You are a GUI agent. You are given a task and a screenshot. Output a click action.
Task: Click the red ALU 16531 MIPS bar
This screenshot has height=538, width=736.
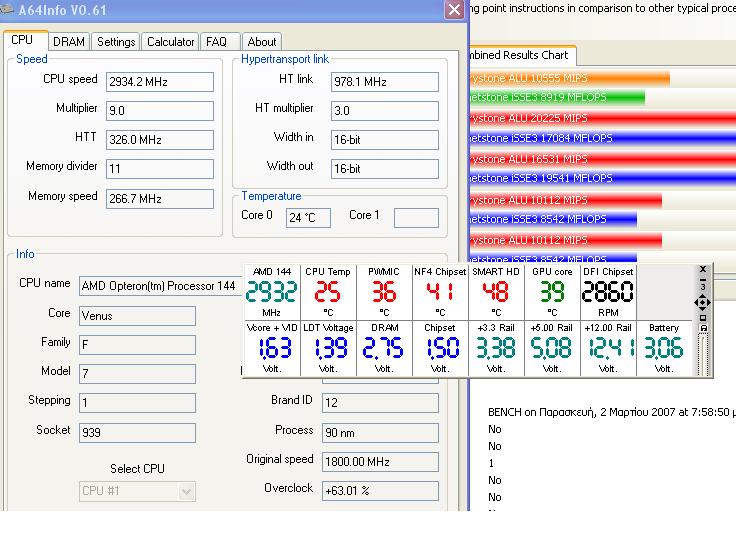603,159
